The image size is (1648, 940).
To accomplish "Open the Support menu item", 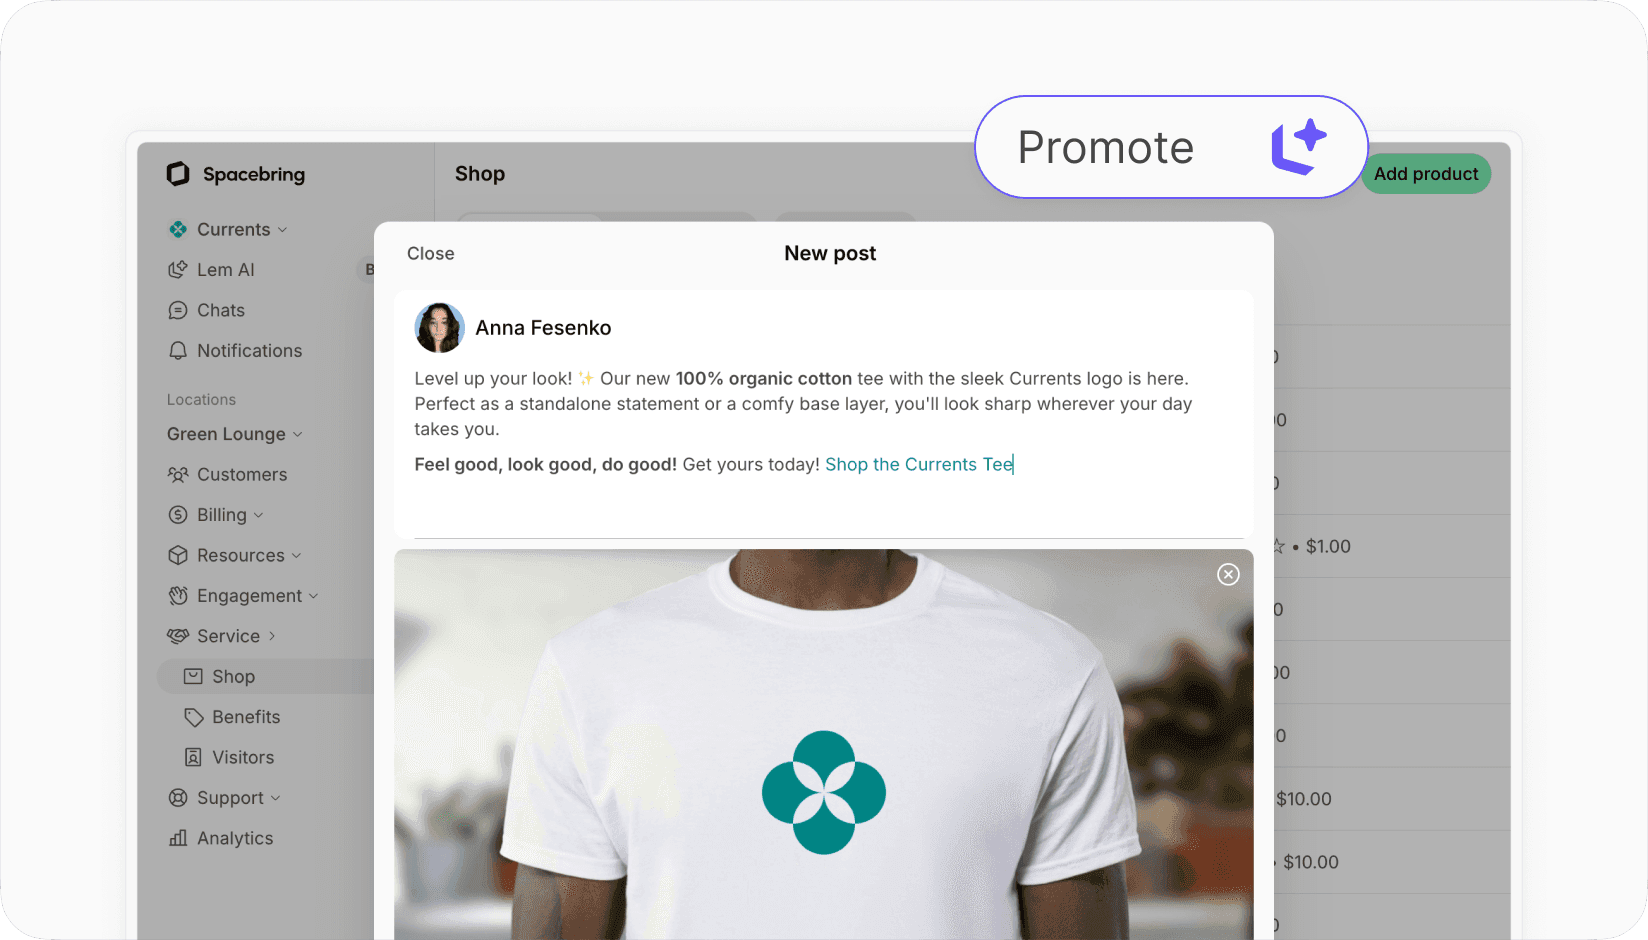I will [x=231, y=798].
